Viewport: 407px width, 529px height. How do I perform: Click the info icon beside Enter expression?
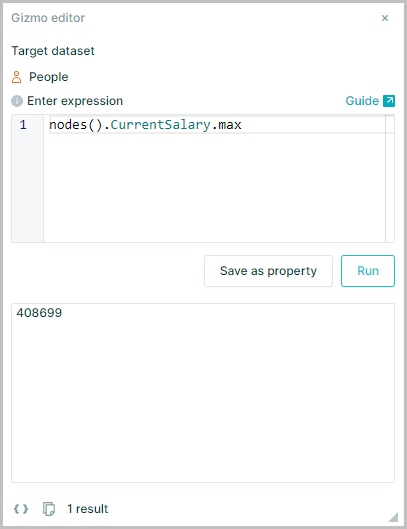17,101
